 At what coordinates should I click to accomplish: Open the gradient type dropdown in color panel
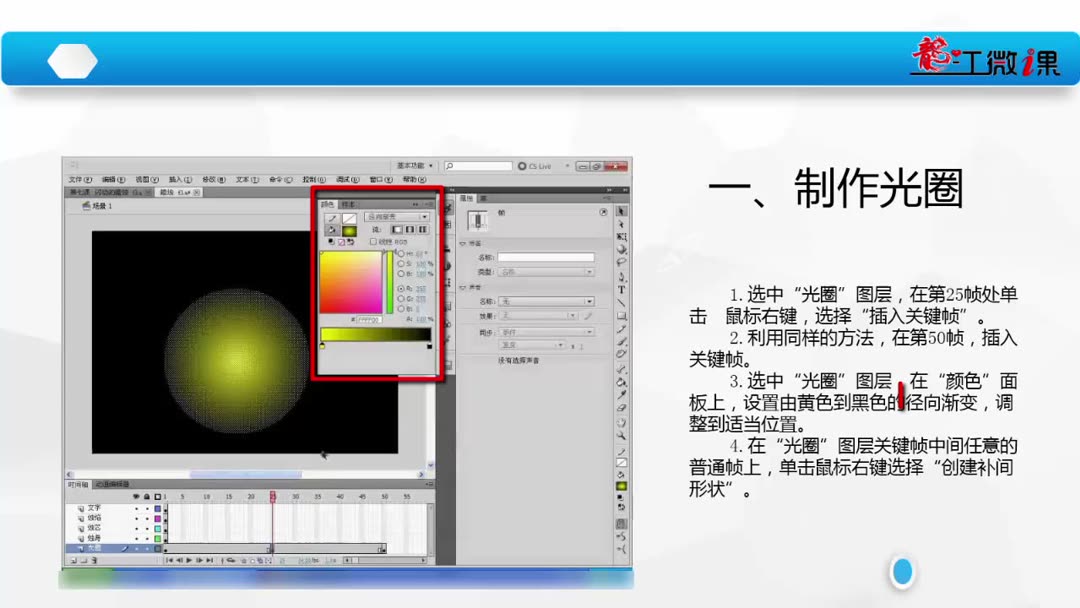coord(397,217)
